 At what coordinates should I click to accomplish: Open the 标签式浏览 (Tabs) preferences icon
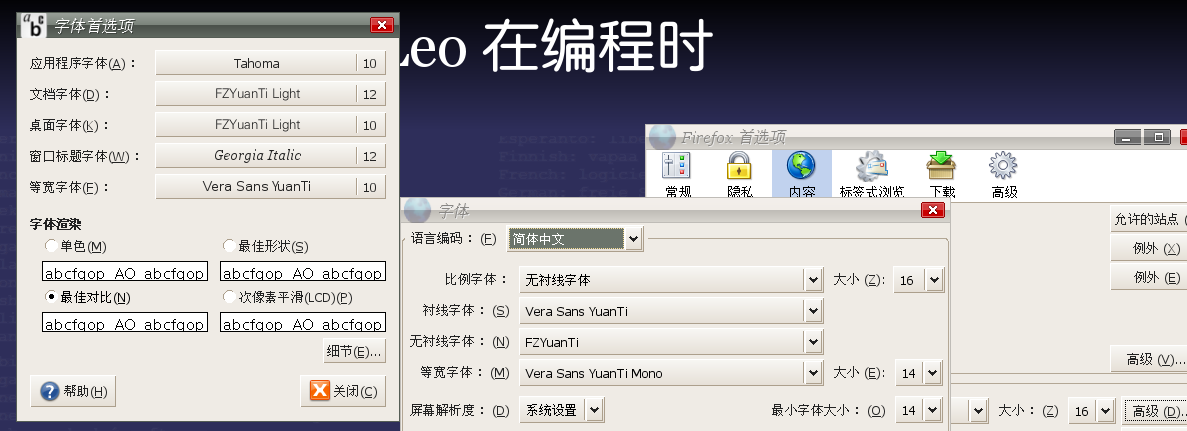coord(872,174)
